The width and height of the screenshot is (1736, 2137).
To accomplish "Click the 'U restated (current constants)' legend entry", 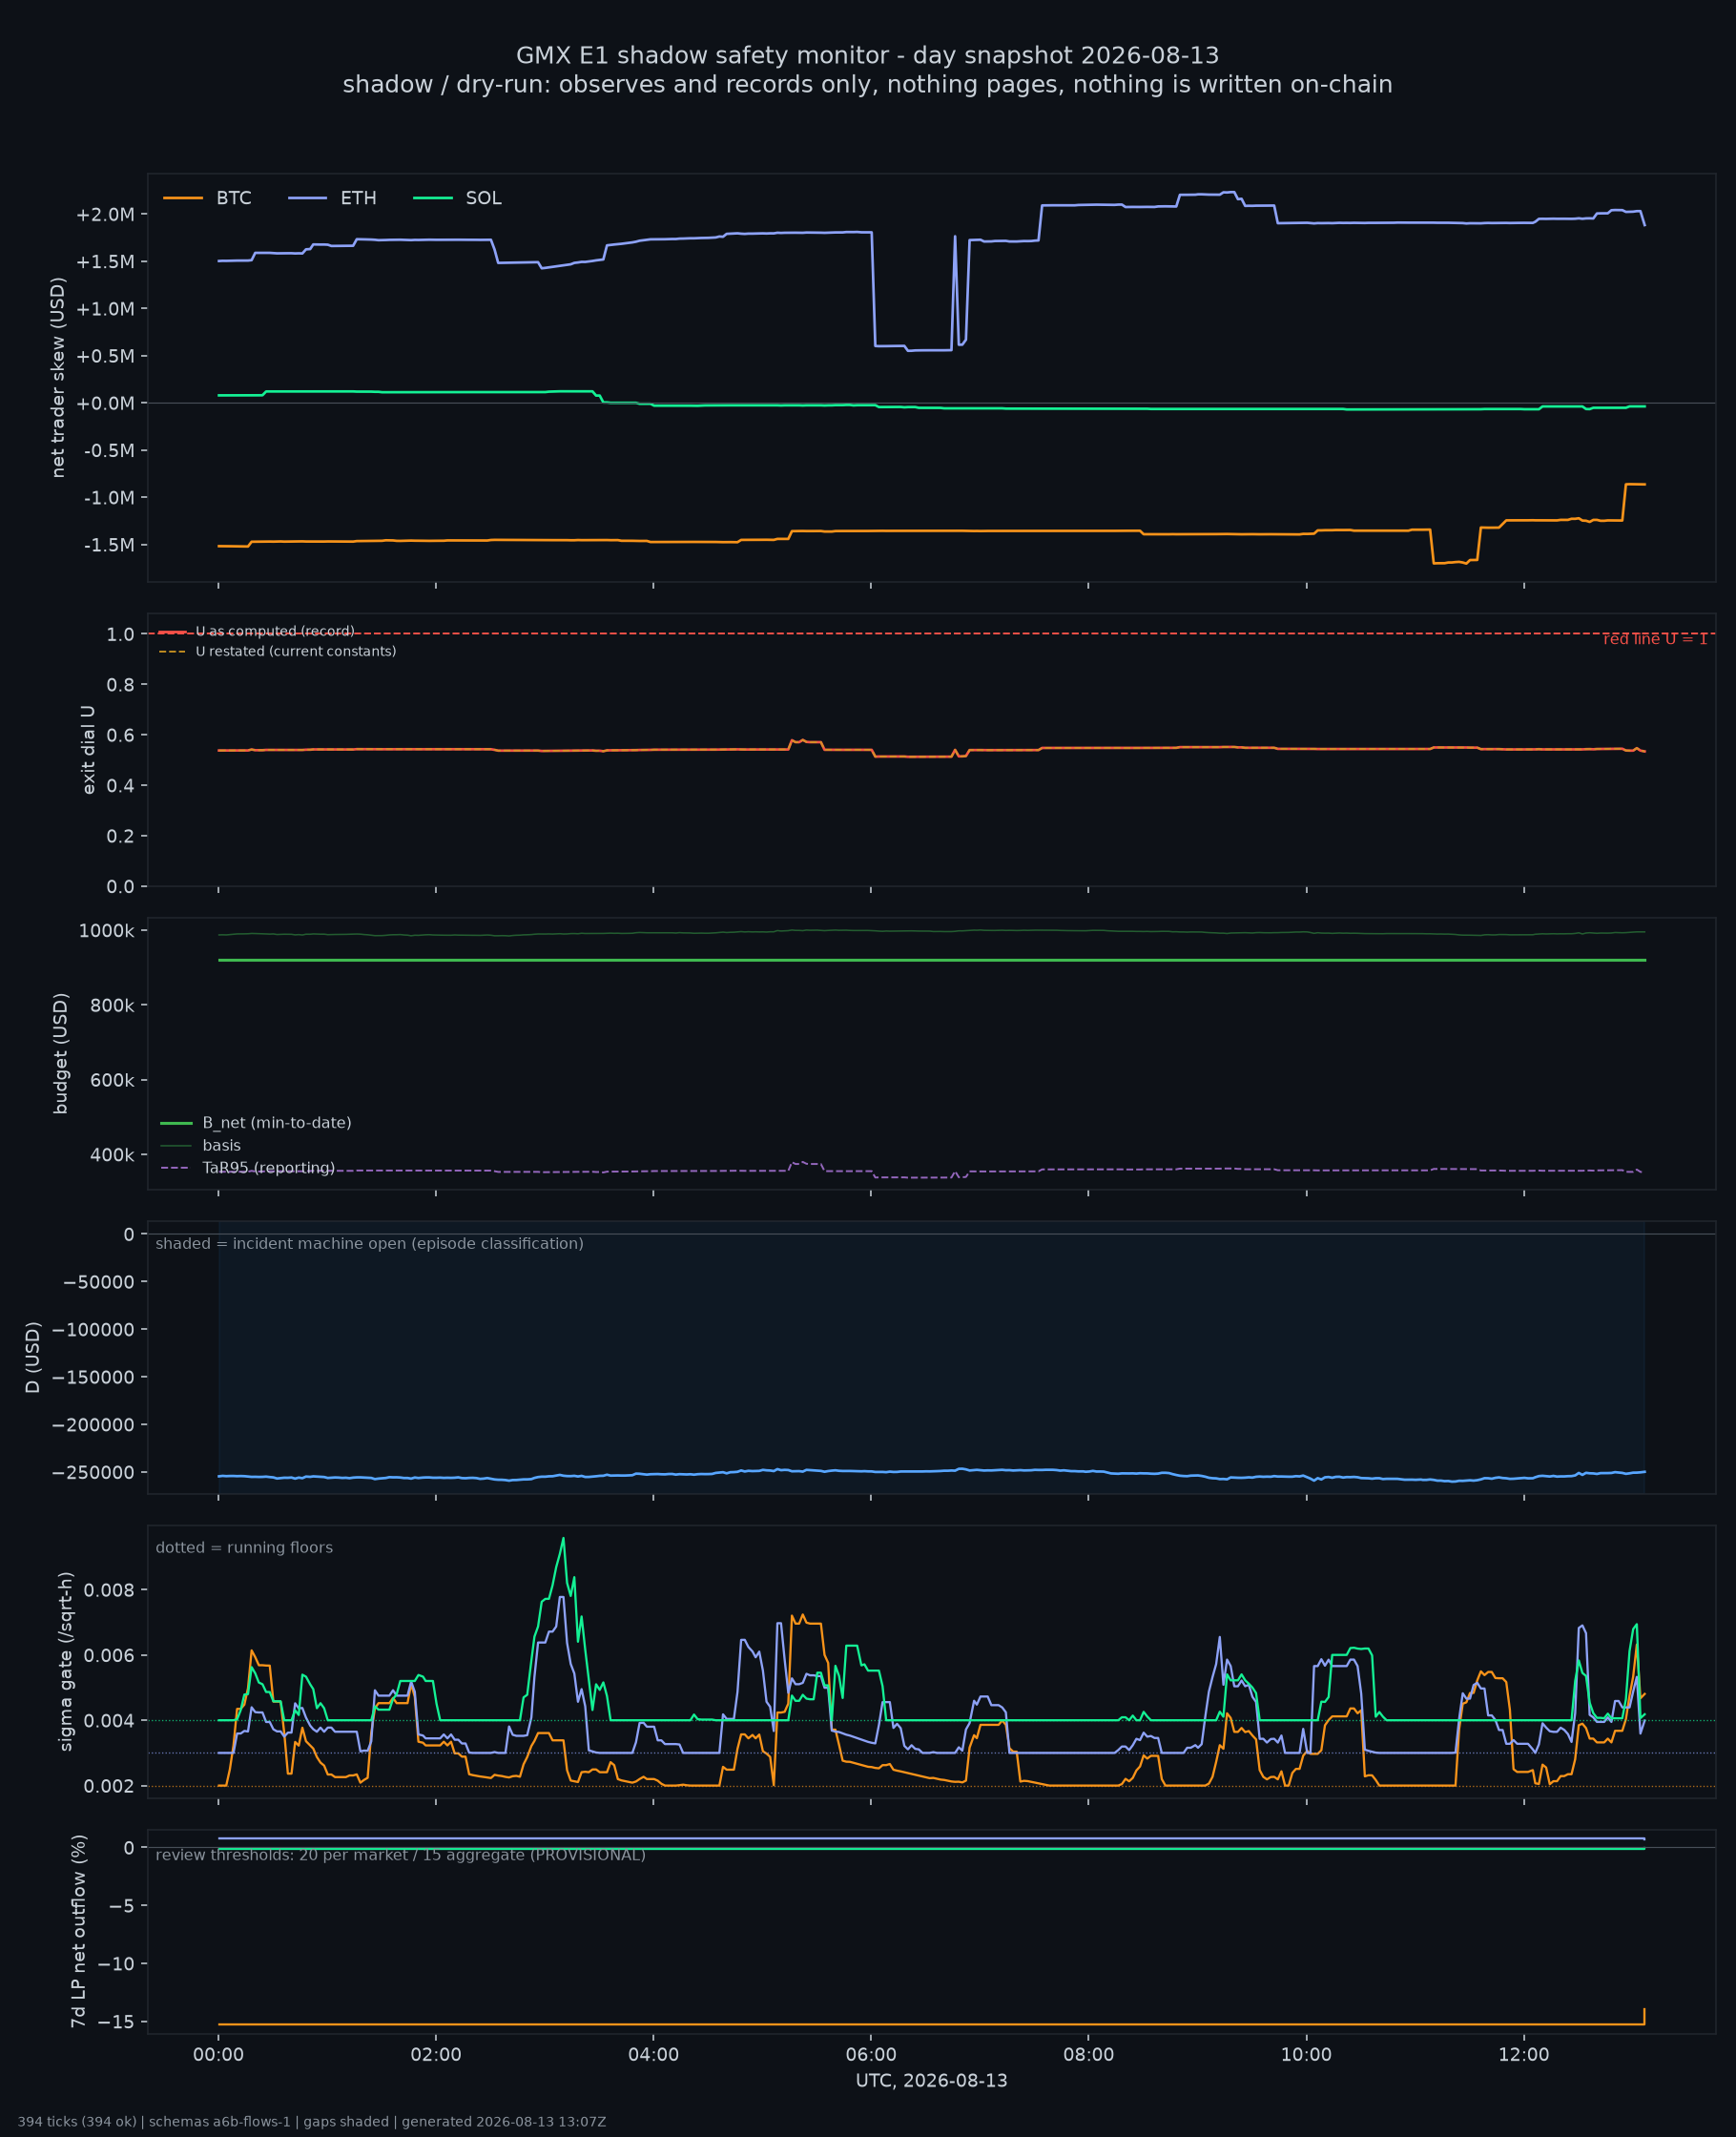I will pos(278,651).
